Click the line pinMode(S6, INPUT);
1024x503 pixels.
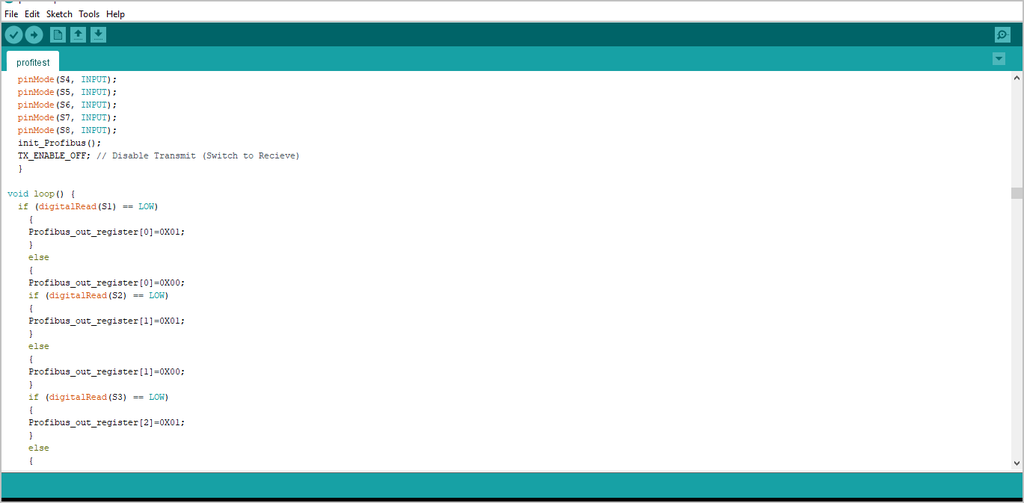coord(67,105)
